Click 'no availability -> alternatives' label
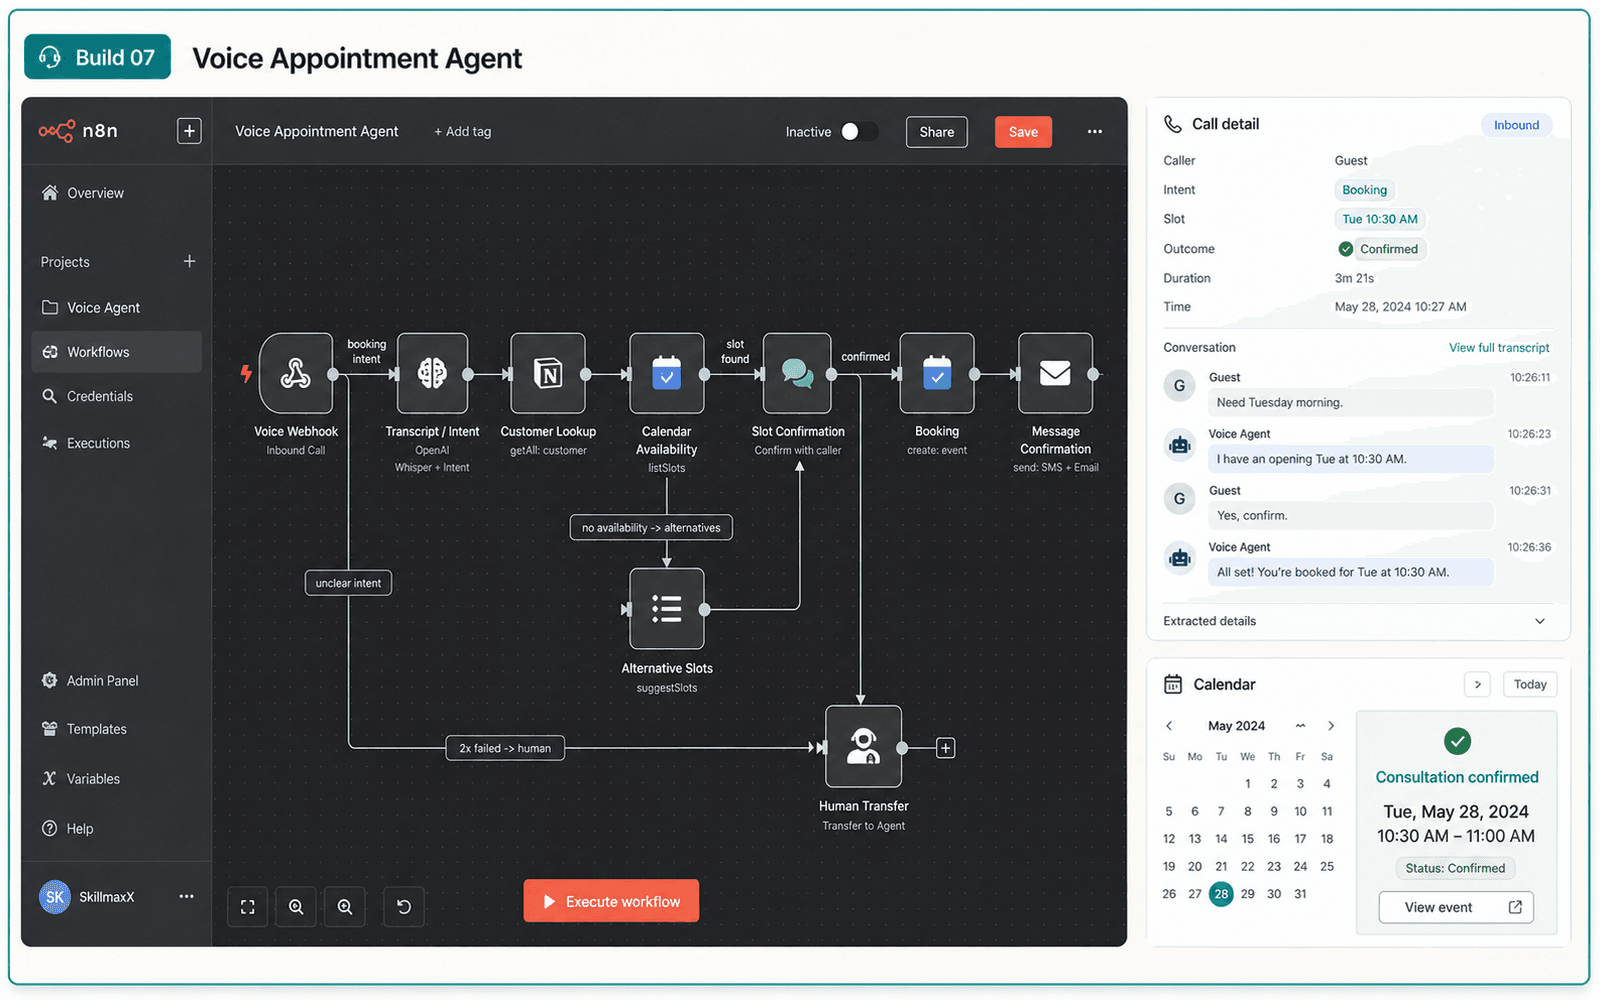Image resolution: width=1600 pixels, height=1000 pixels. pyautogui.click(x=651, y=527)
